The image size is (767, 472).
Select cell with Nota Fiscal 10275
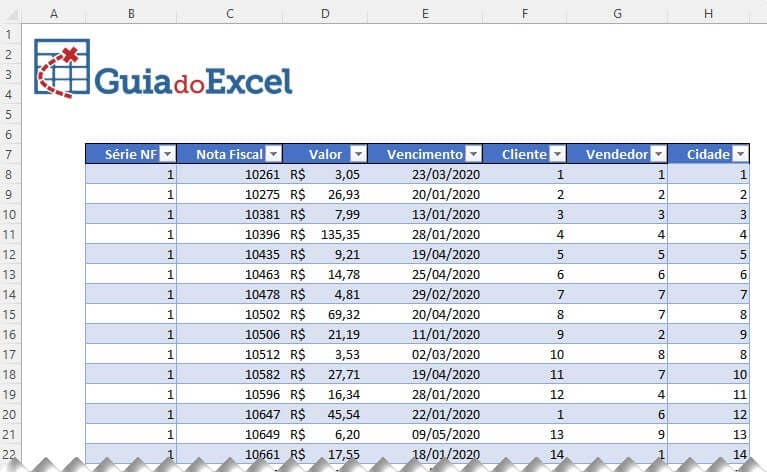229,195
